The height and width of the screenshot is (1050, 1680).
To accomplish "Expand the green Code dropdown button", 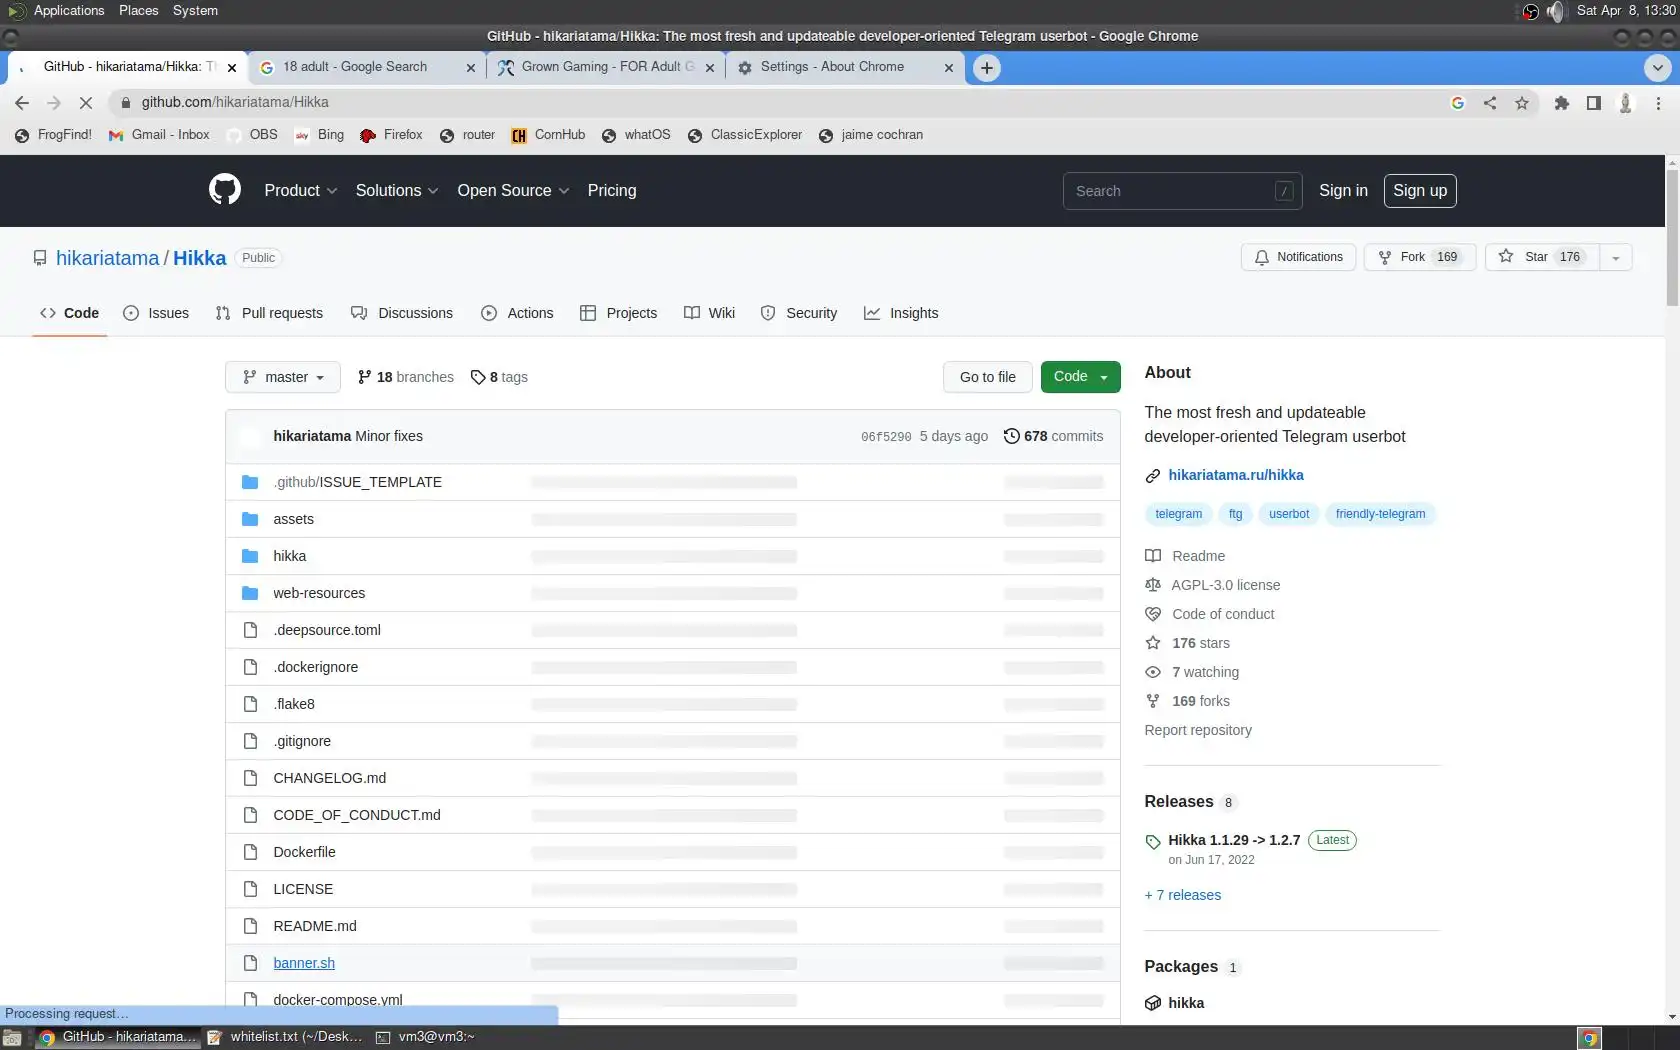I will coord(1080,377).
